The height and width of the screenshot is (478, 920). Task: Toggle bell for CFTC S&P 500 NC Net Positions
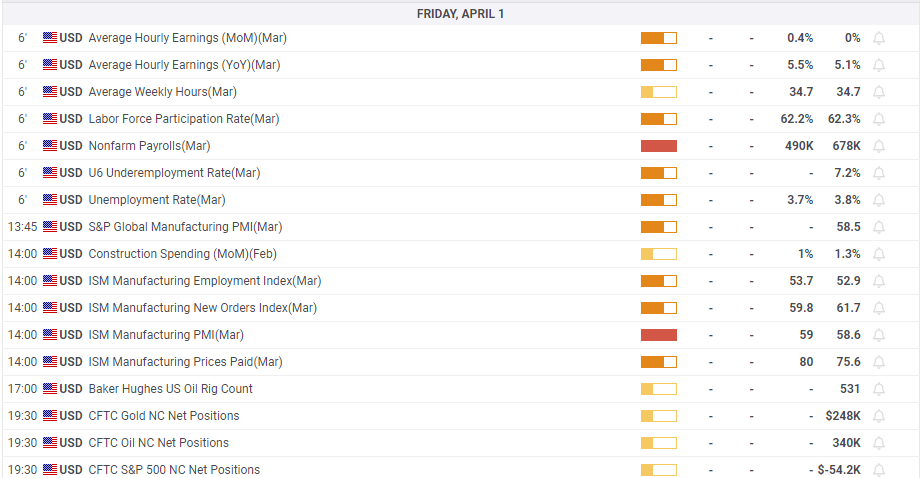[x=879, y=470]
